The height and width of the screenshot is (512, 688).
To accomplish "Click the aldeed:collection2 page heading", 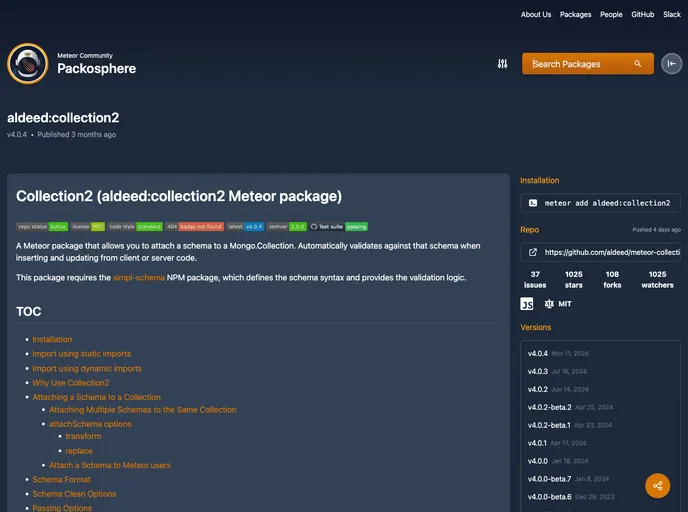I will tap(63, 118).
